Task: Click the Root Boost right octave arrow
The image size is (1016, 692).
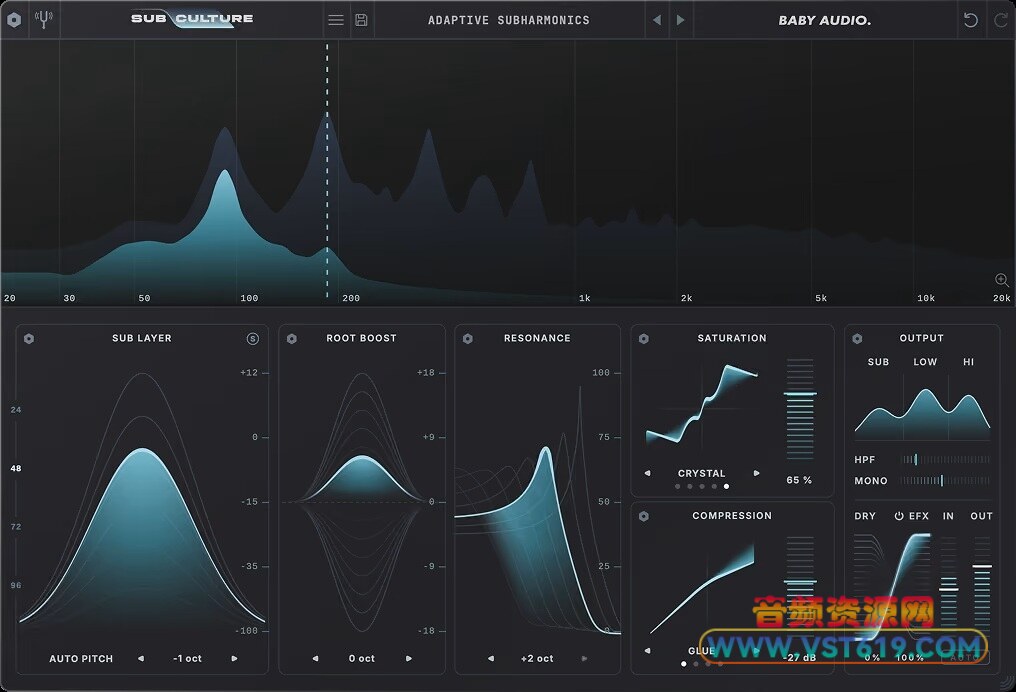Action: click(409, 658)
